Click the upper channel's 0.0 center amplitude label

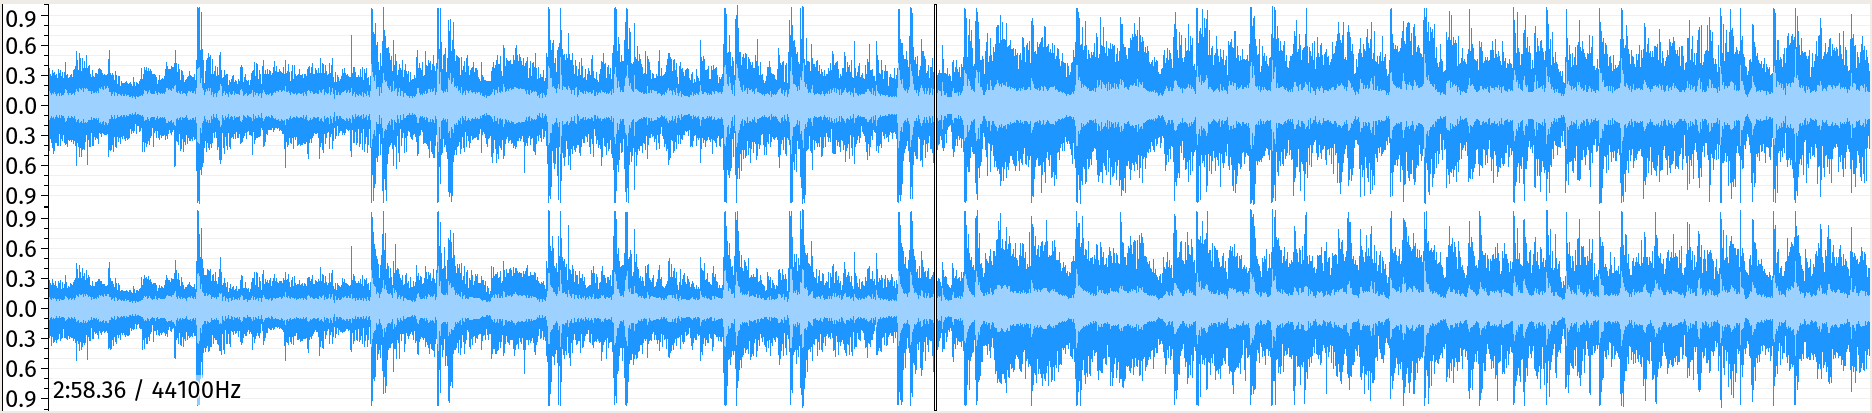[x=21, y=106]
